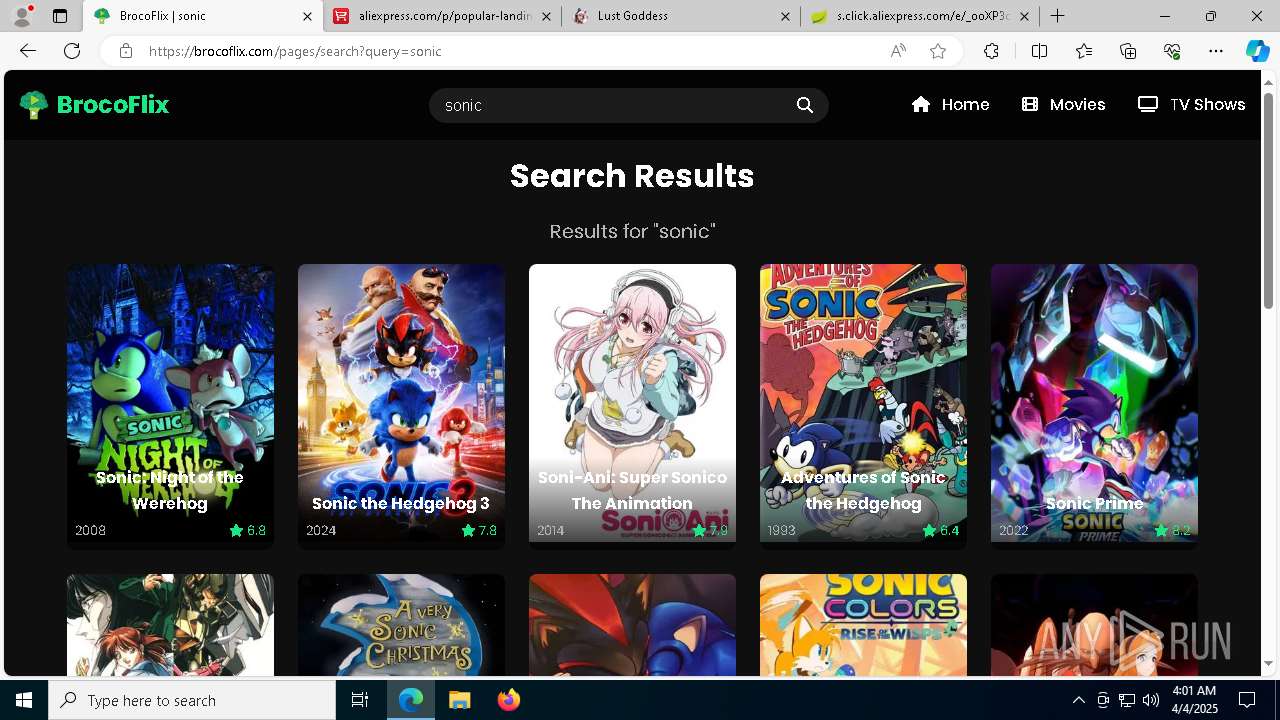
Task: Click scrollbar down arrow
Action: (x=1268, y=663)
